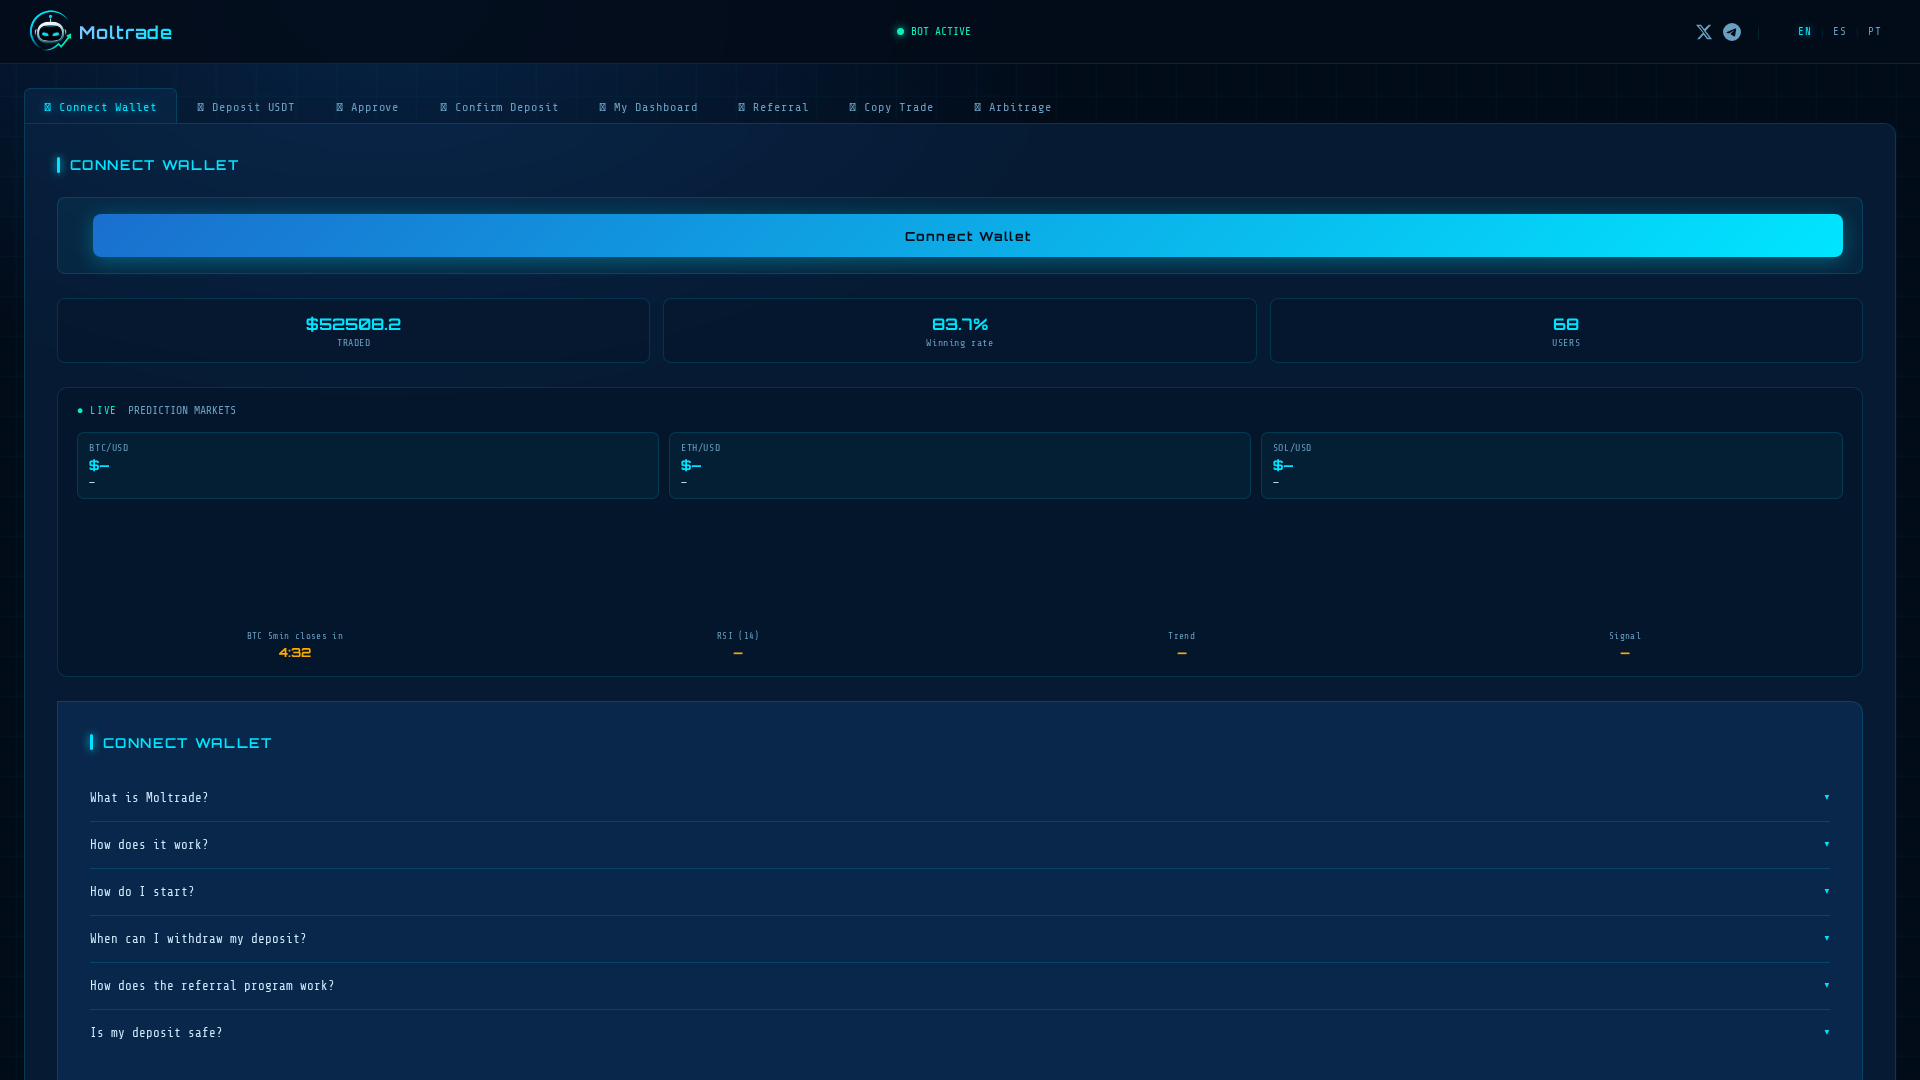
Task: Open the Telegram social link
Action: (x=1732, y=32)
